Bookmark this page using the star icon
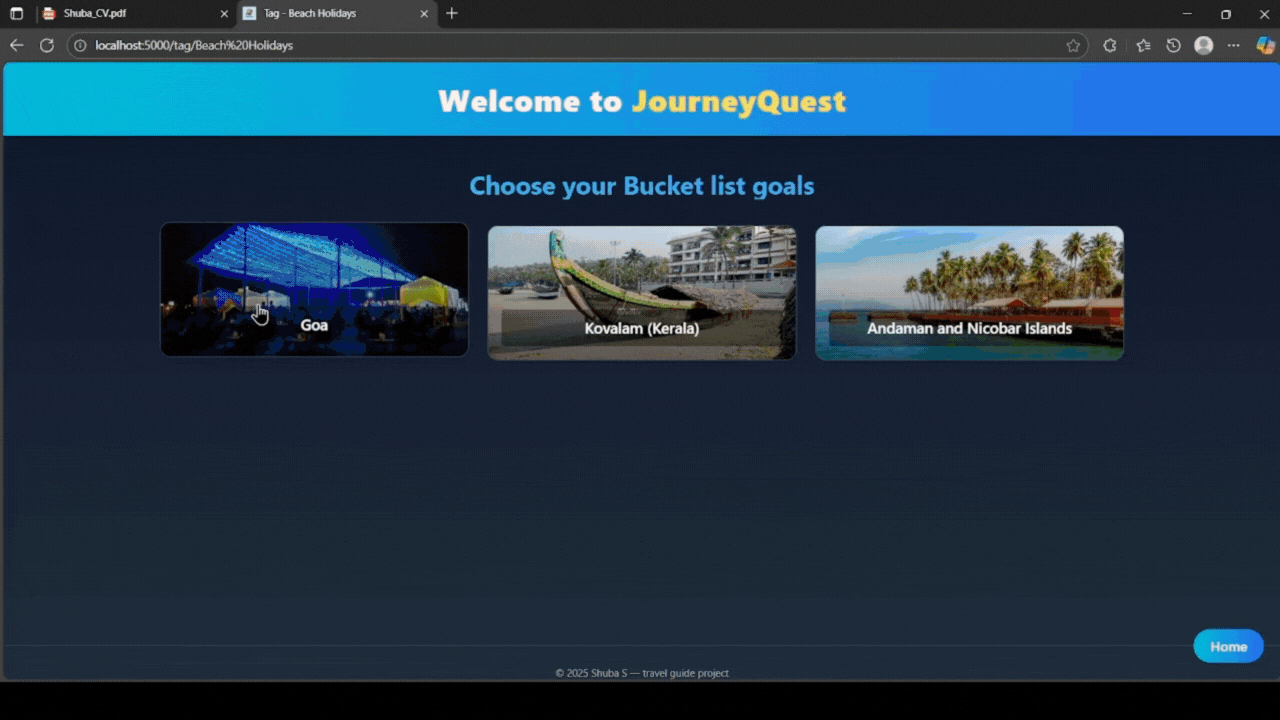Viewport: 1280px width, 720px height. [1073, 45]
